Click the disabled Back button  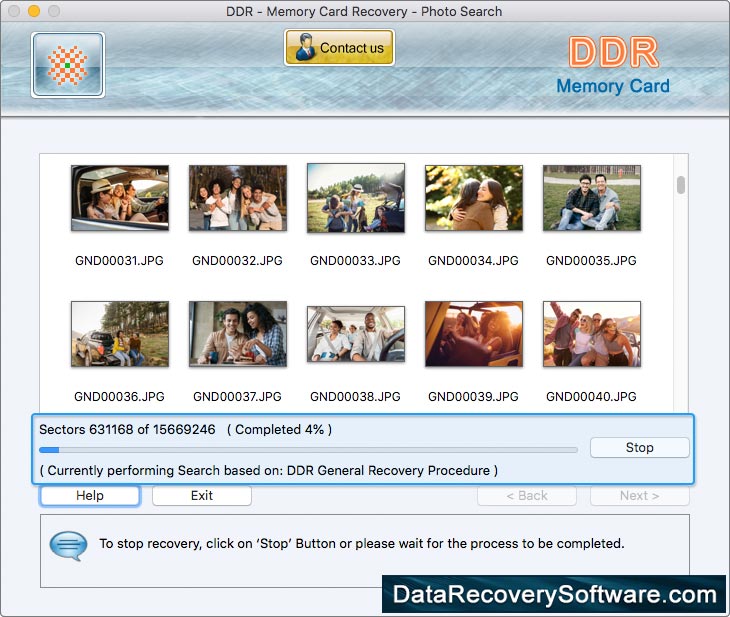tap(527, 495)
